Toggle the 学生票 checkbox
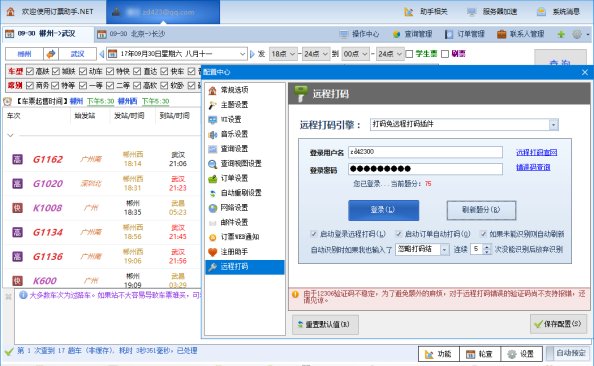The image size is (594, 366). coord(410,54)
